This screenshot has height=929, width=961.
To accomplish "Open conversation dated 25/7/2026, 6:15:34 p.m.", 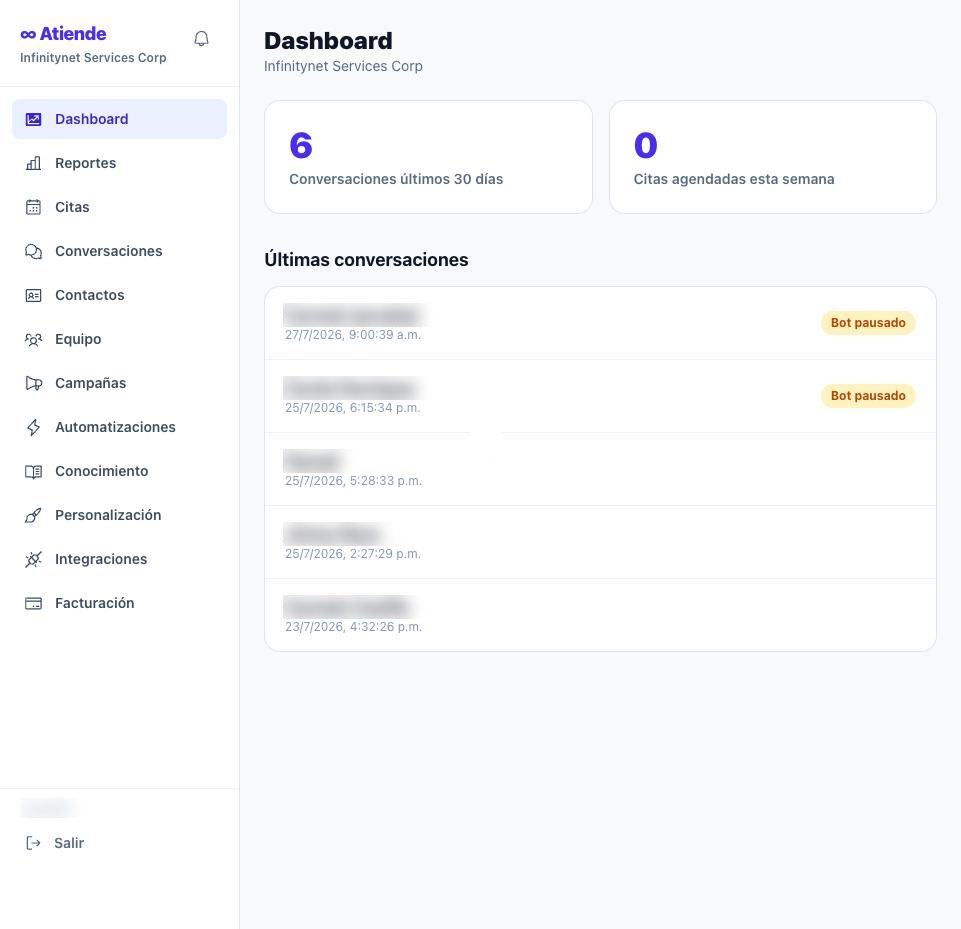I will [x=600, y=396].
